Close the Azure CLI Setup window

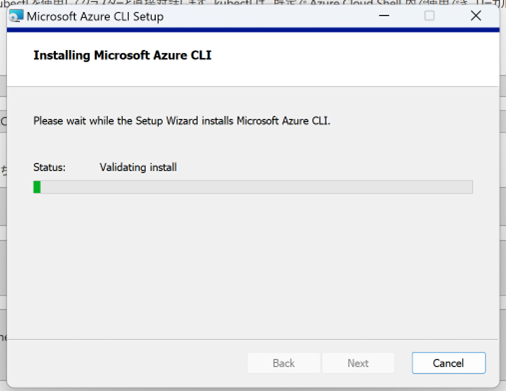(476, 16)
